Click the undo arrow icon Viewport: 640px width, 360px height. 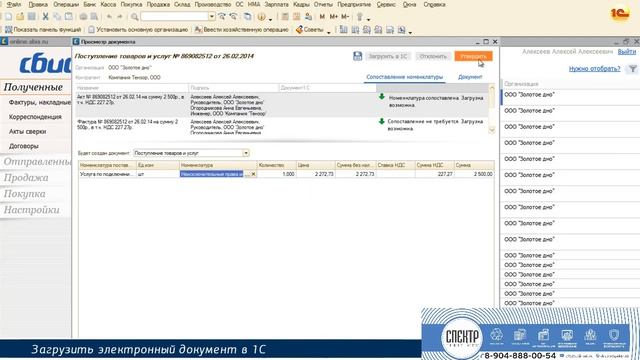(109, 17)
